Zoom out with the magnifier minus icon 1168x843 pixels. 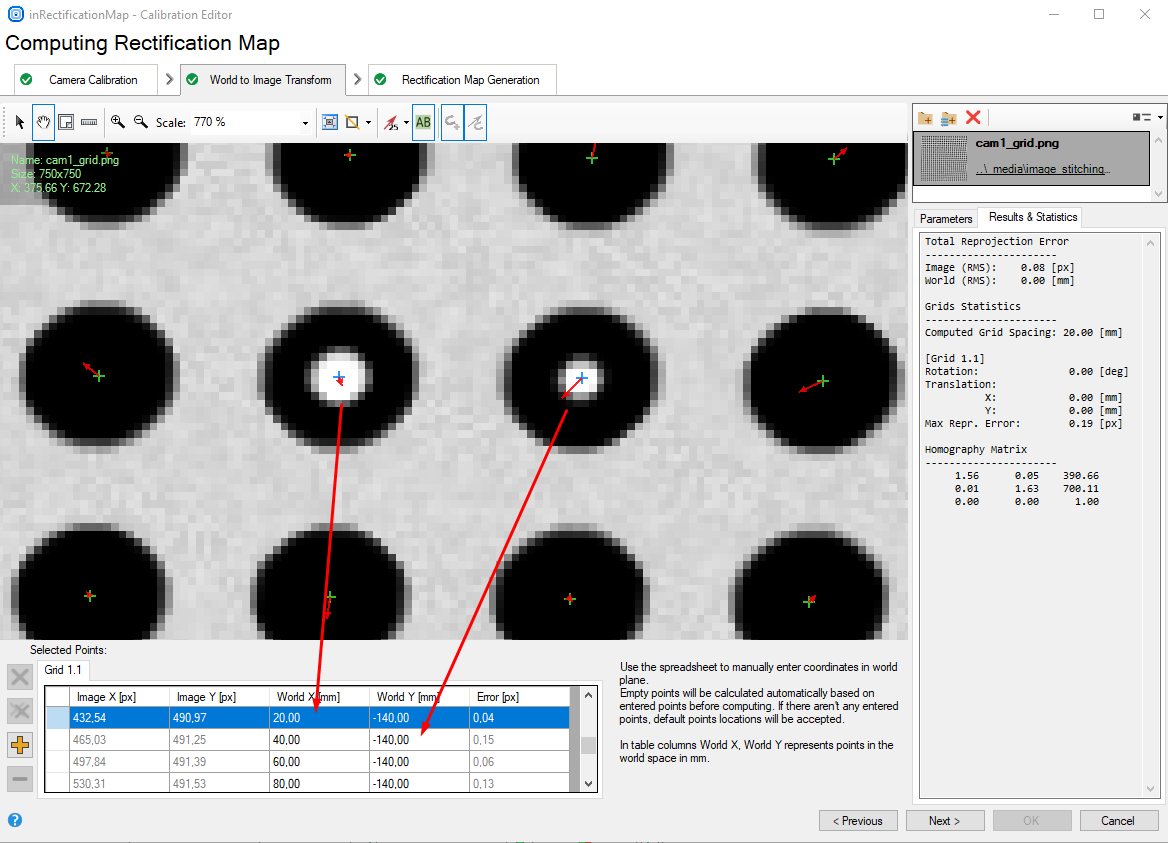point(141,122)
